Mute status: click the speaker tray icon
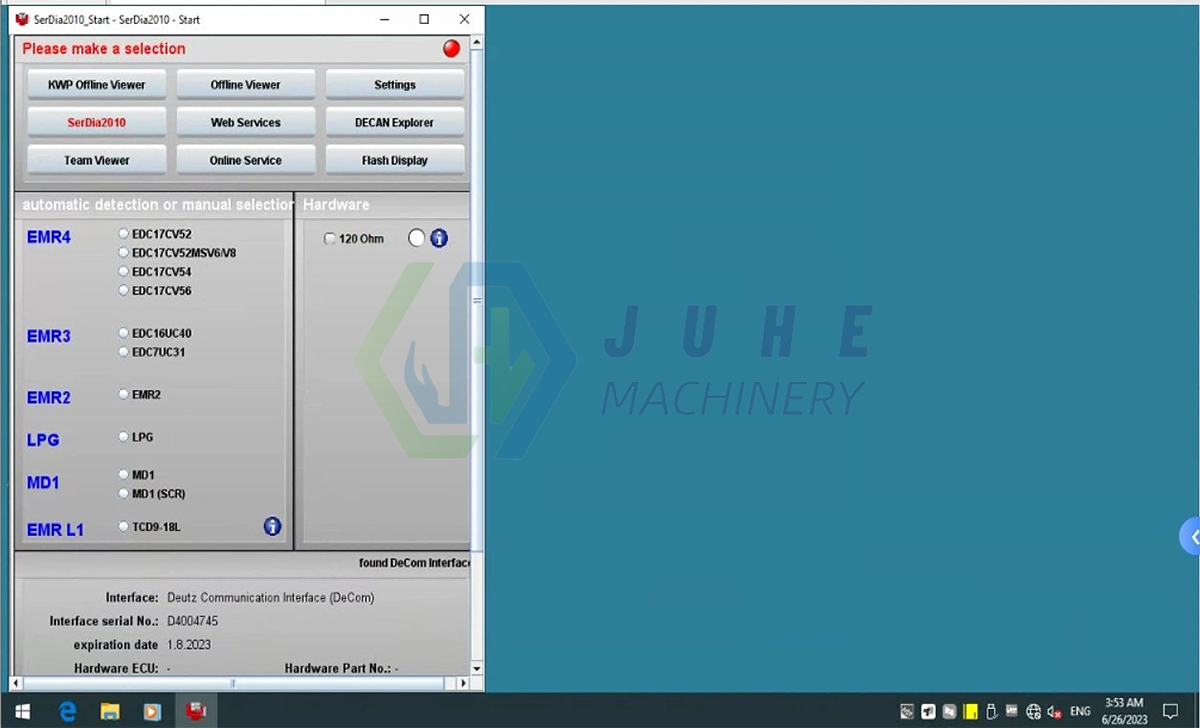 tap(1054, 711)
